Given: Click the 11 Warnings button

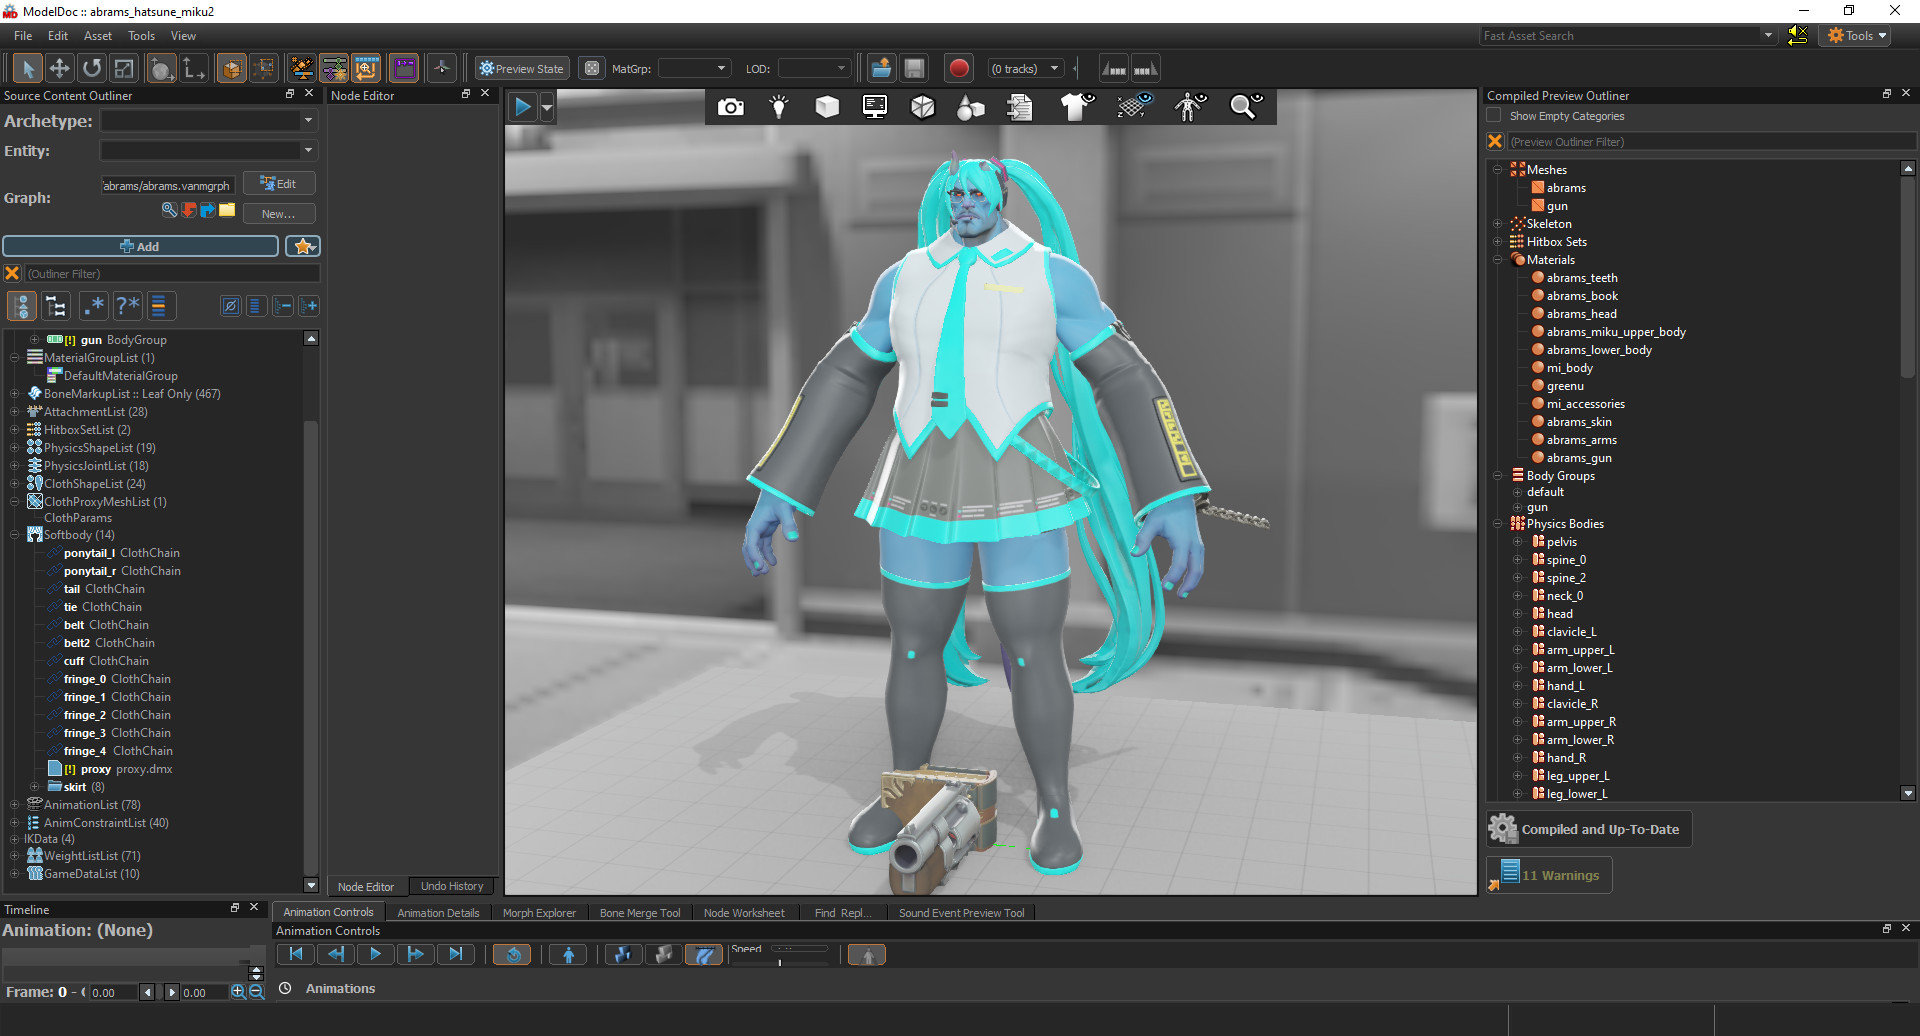Looking at the screenshot, I should tap(1548, 874).
